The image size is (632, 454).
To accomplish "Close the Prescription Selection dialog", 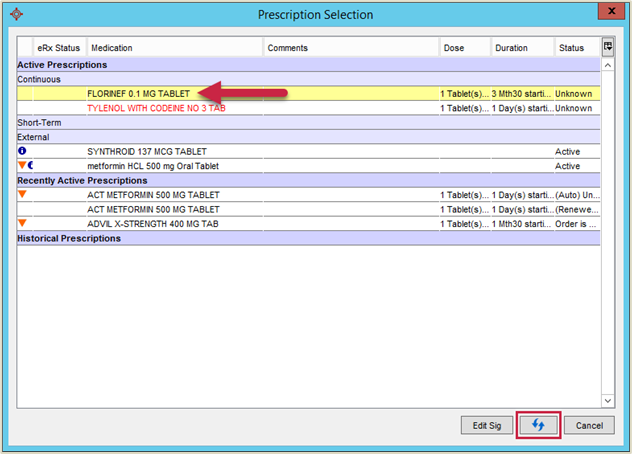I will (x=607, y=14).
